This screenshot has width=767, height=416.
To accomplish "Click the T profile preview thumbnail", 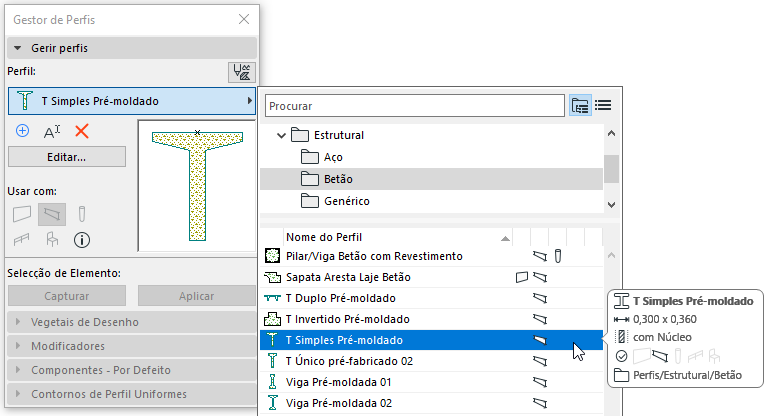I will [197, 186].
